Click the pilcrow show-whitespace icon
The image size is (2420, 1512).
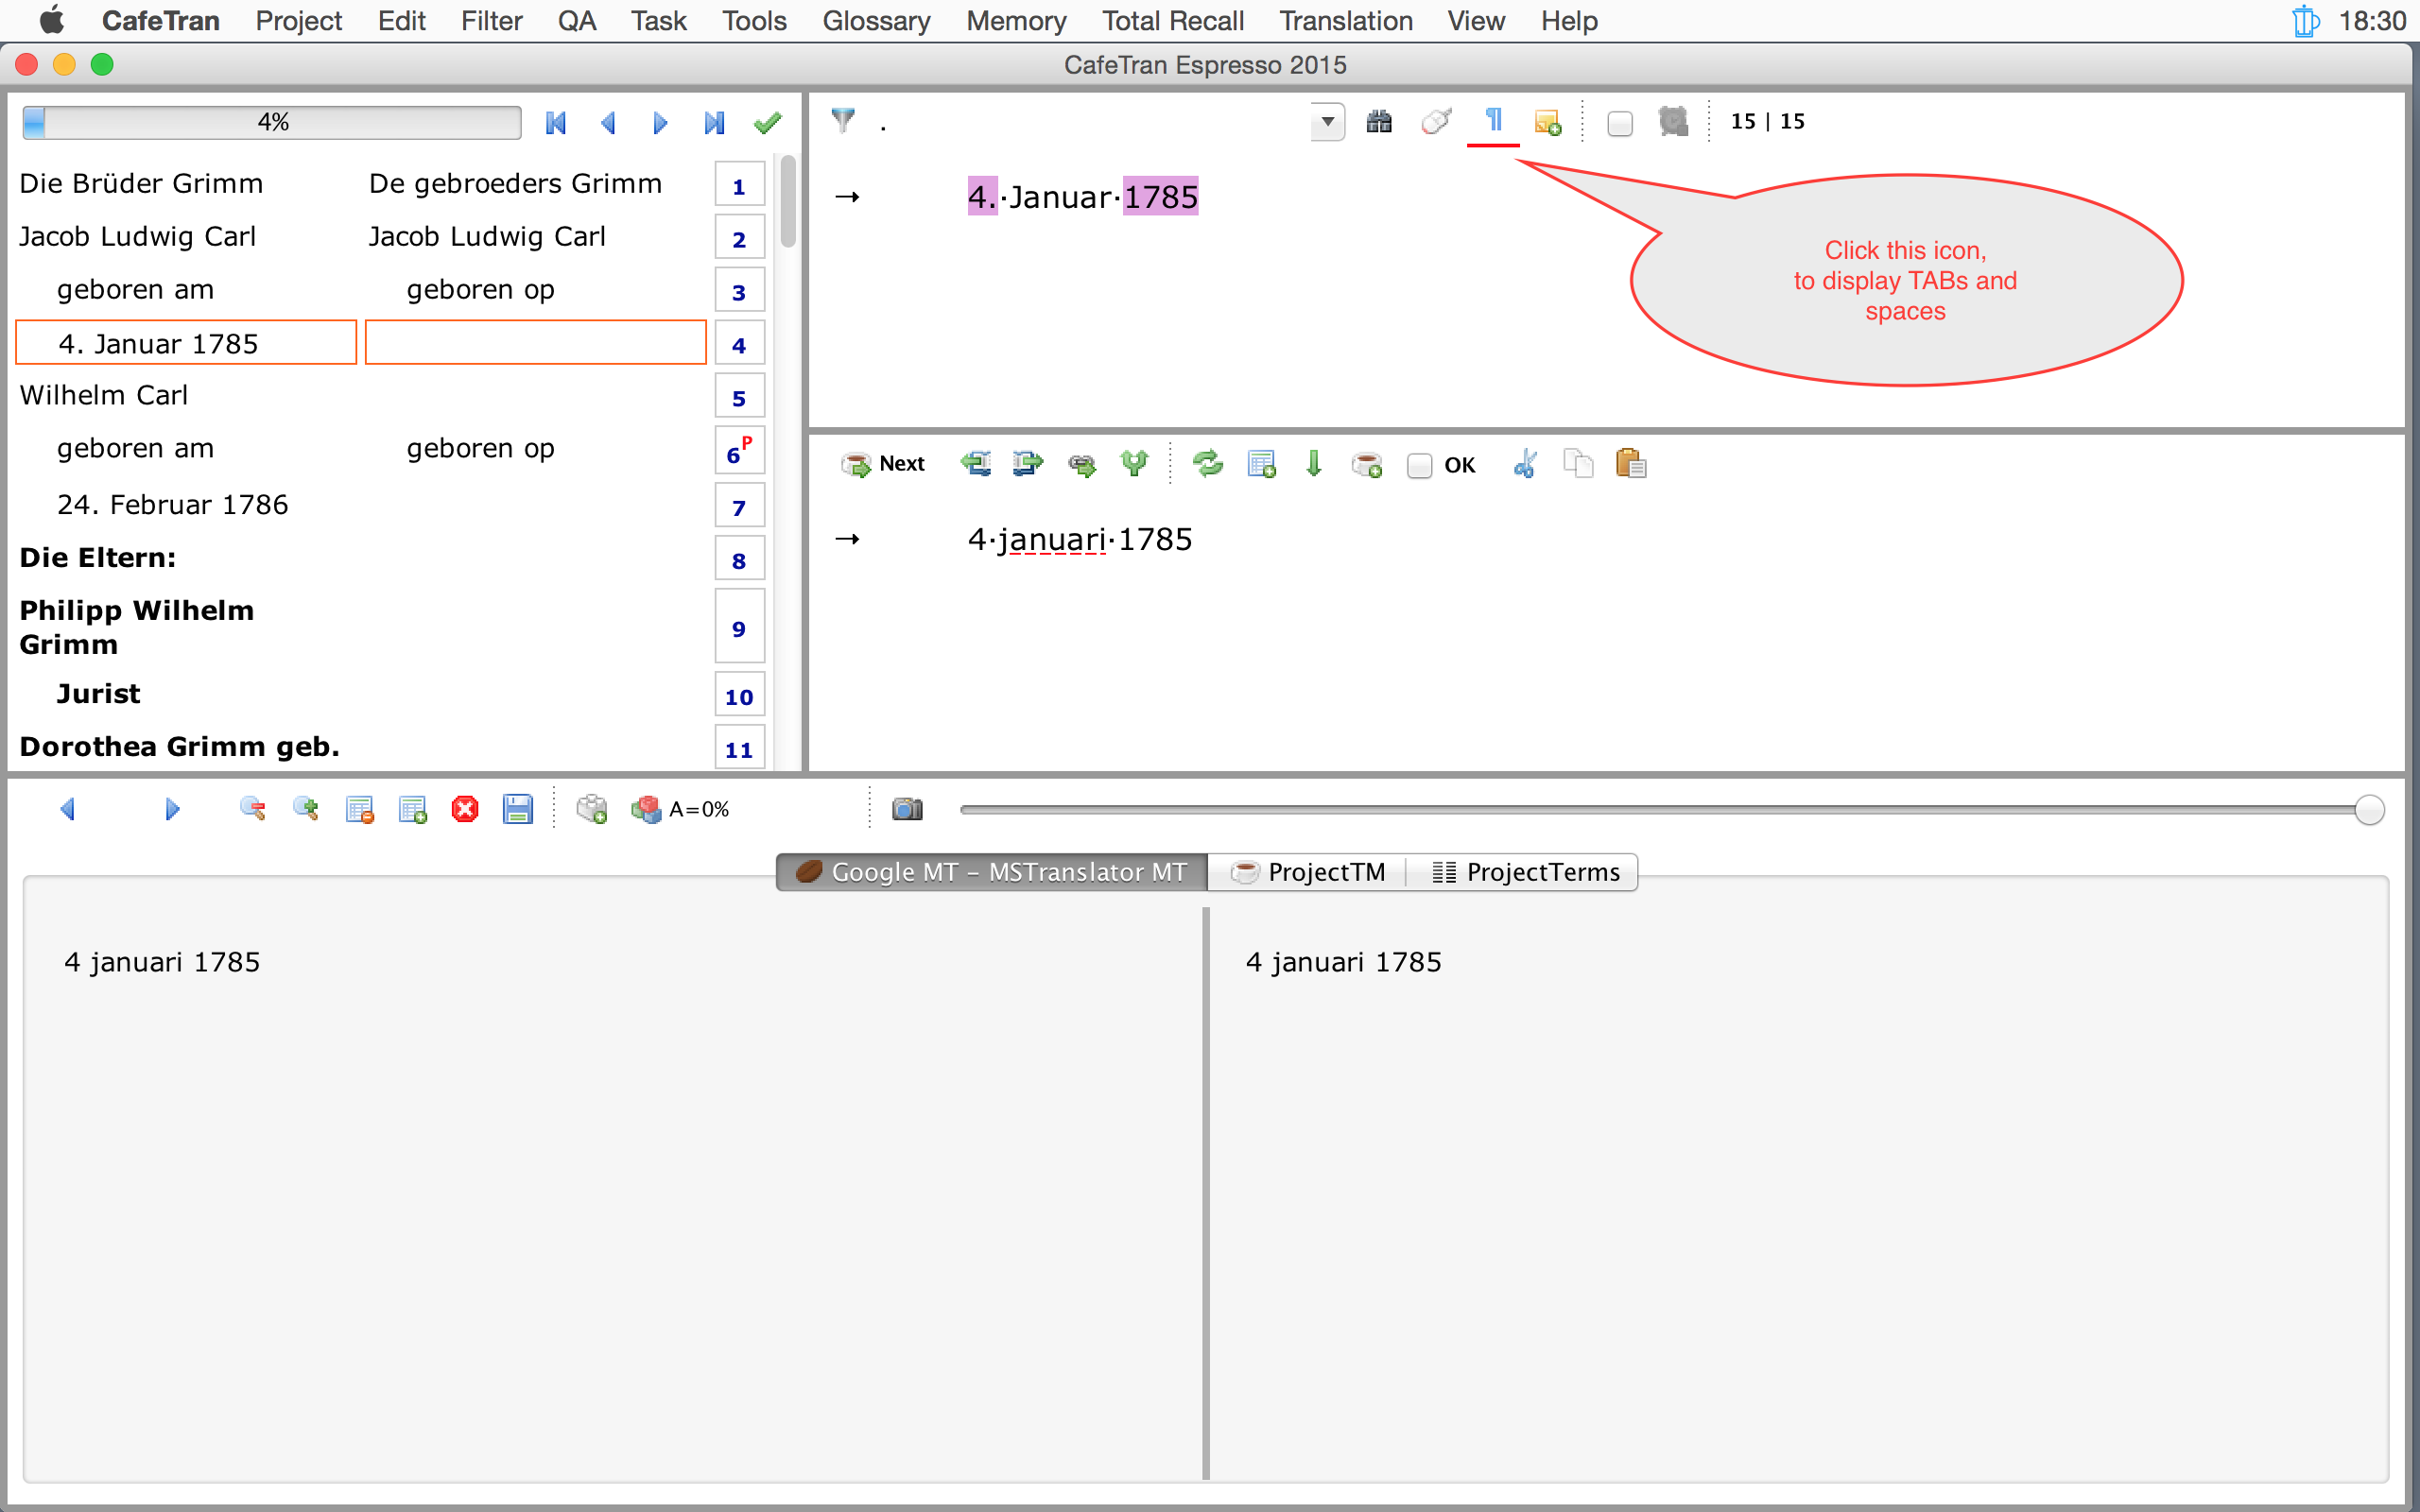point(1493,121)
